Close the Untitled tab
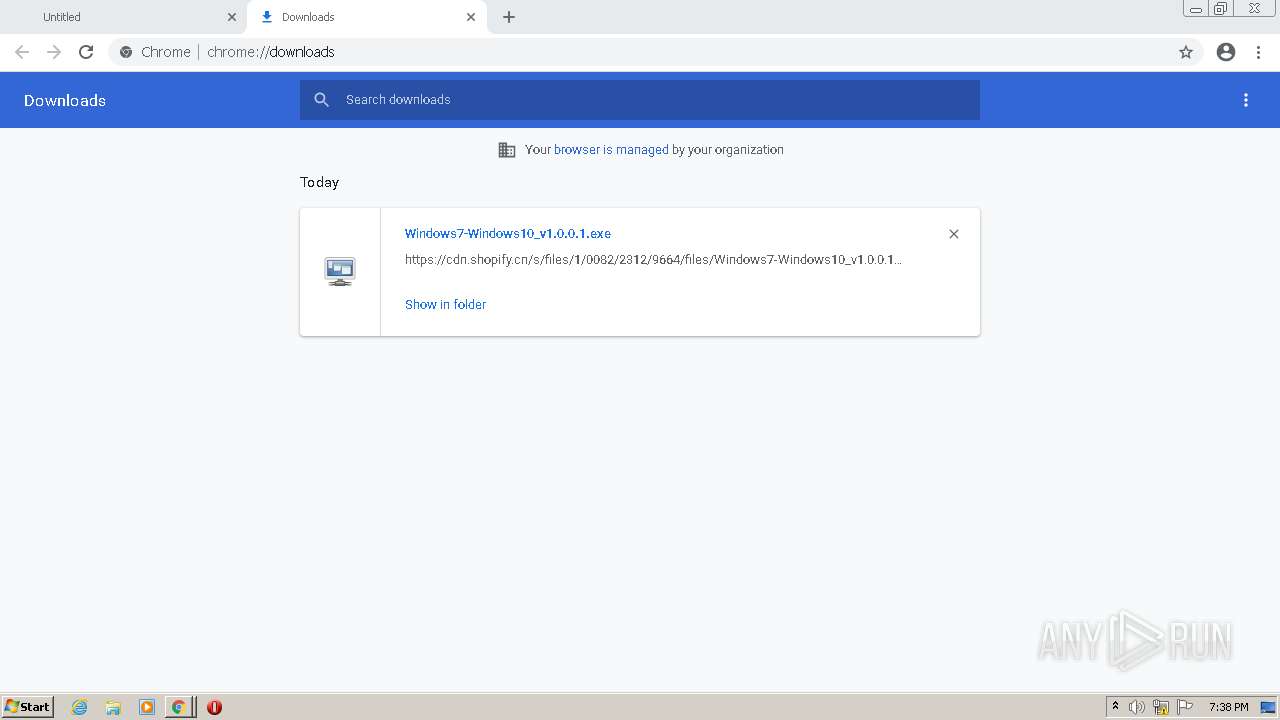Image resolution: width=1280 pixels, height=720 pixels. [232, 17]
